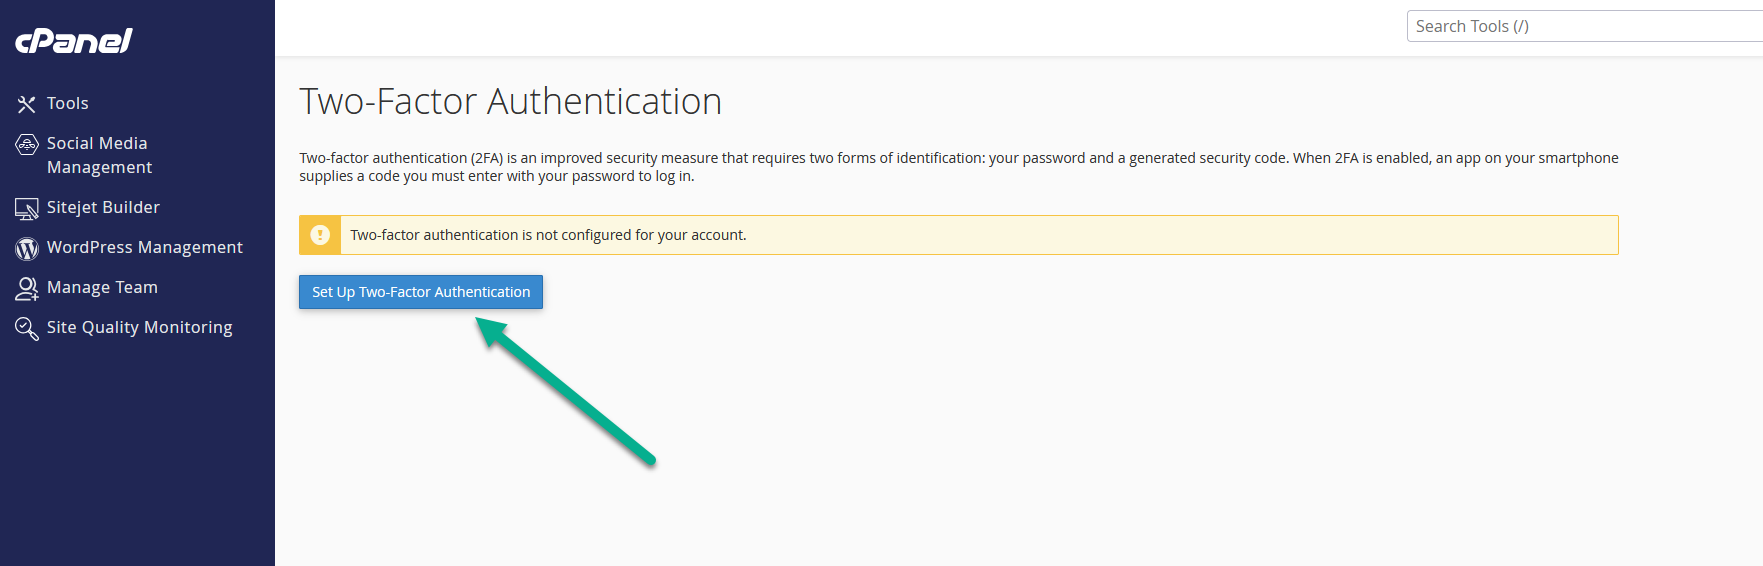Focus the Search Tools input field

(1584, 26)
